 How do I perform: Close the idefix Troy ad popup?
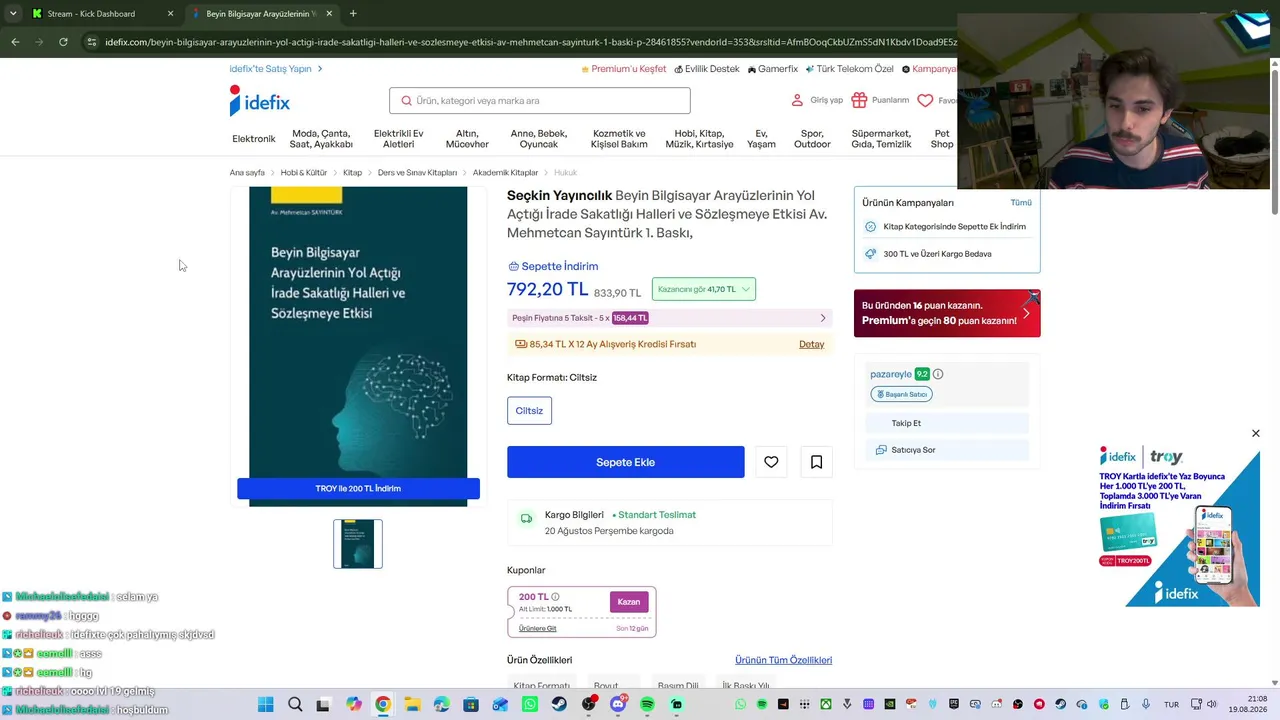pyautogui.click(x=1256, y=433)
